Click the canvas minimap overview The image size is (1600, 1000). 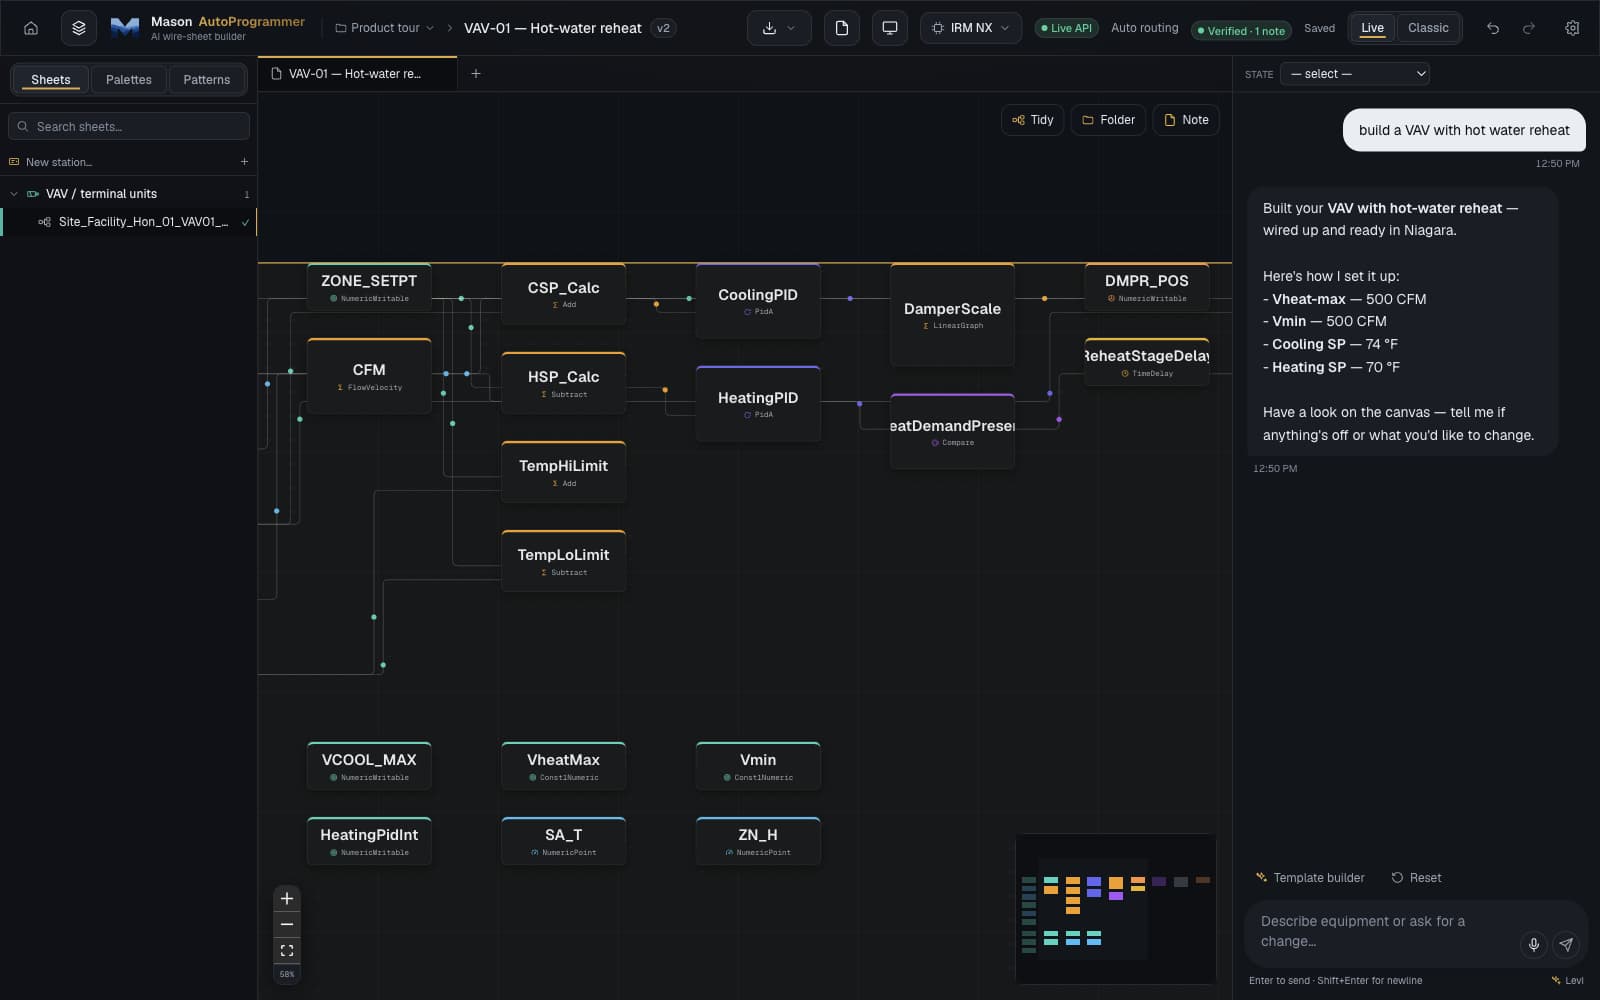coord(1116,909)
